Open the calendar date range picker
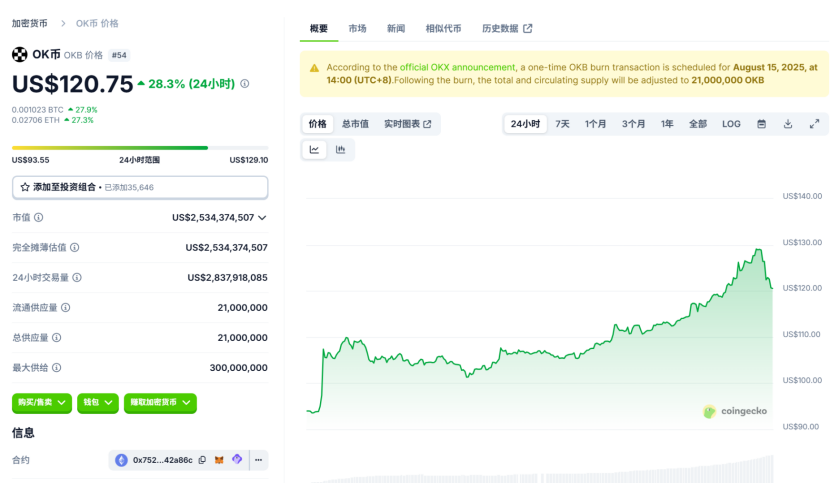This screenshot has width=831, height=483. coord(762,124)
